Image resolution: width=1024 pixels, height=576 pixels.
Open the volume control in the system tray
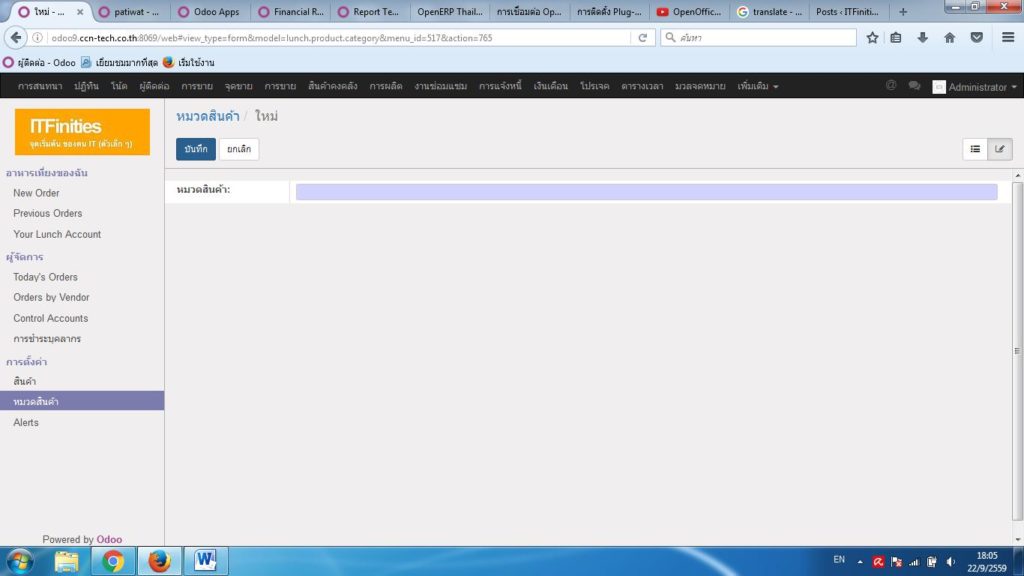pos(948,561)
